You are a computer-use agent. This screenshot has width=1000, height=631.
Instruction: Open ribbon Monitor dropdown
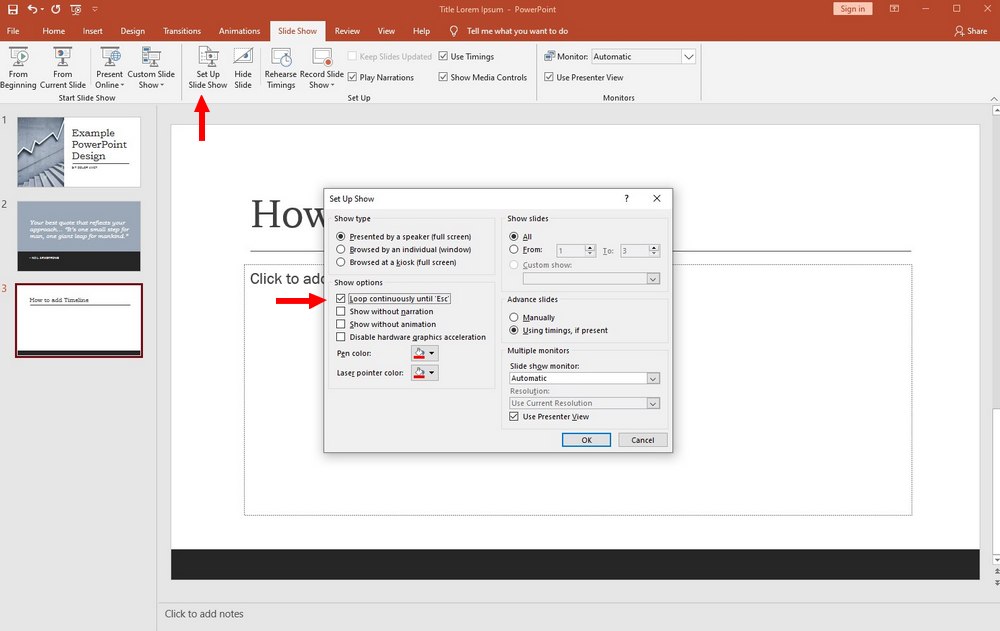tap(688, 57)
